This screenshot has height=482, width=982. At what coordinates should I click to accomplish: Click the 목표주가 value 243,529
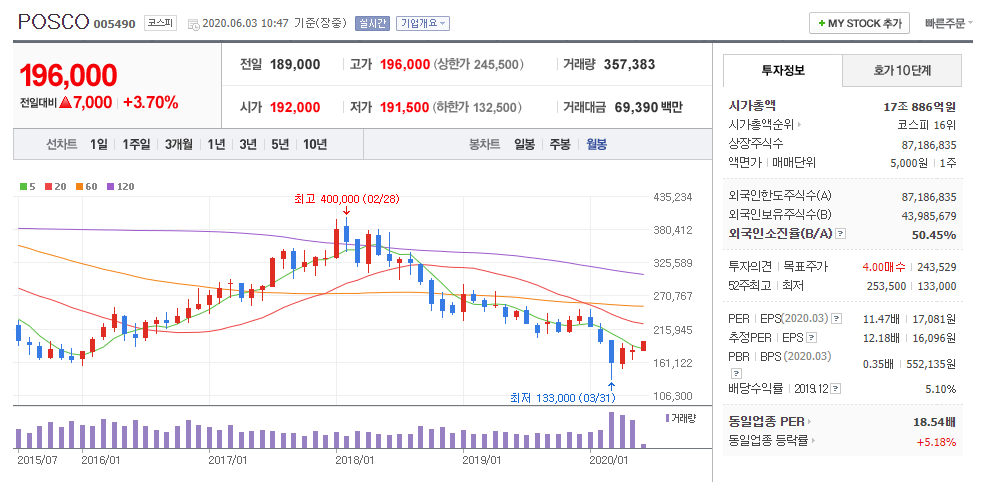click(x=937, y=267)
